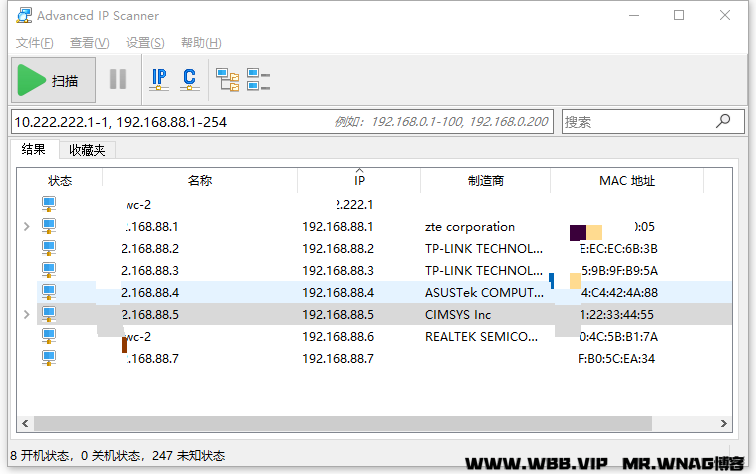Click IP cell 192.168.88.3

tap(338, 271)
